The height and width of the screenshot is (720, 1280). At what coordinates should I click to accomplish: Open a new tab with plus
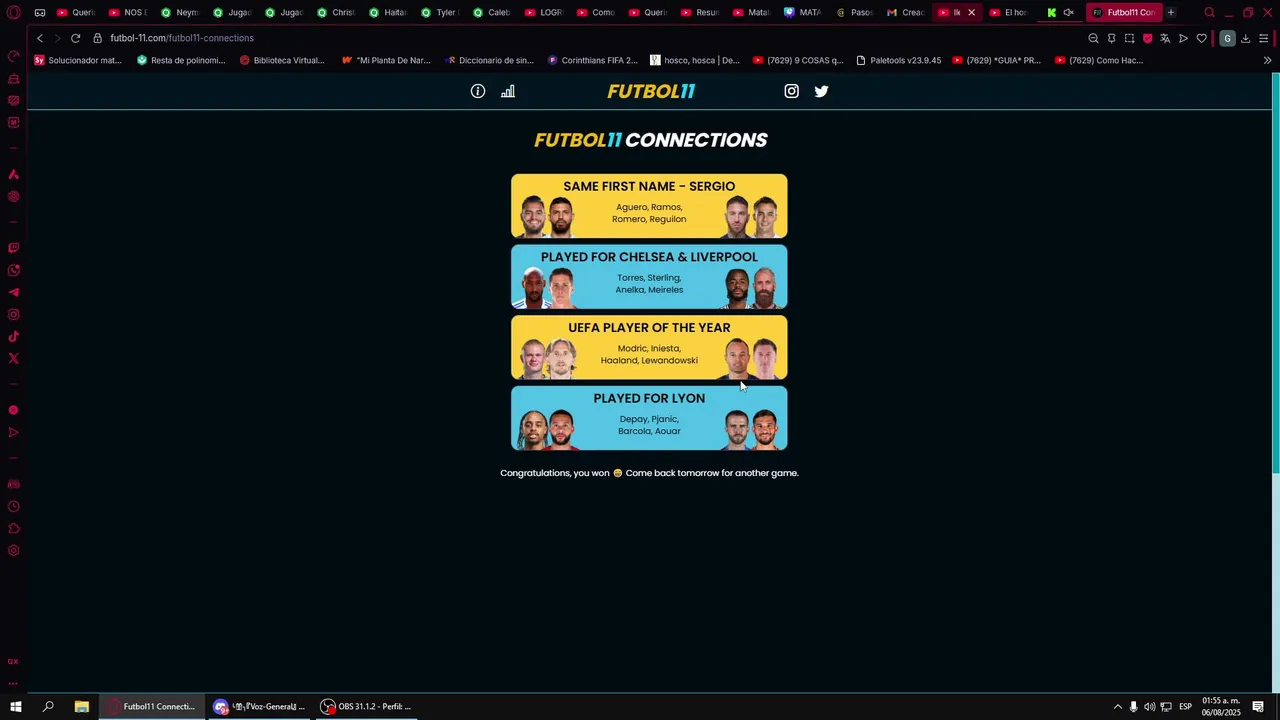coord(1171,13)
